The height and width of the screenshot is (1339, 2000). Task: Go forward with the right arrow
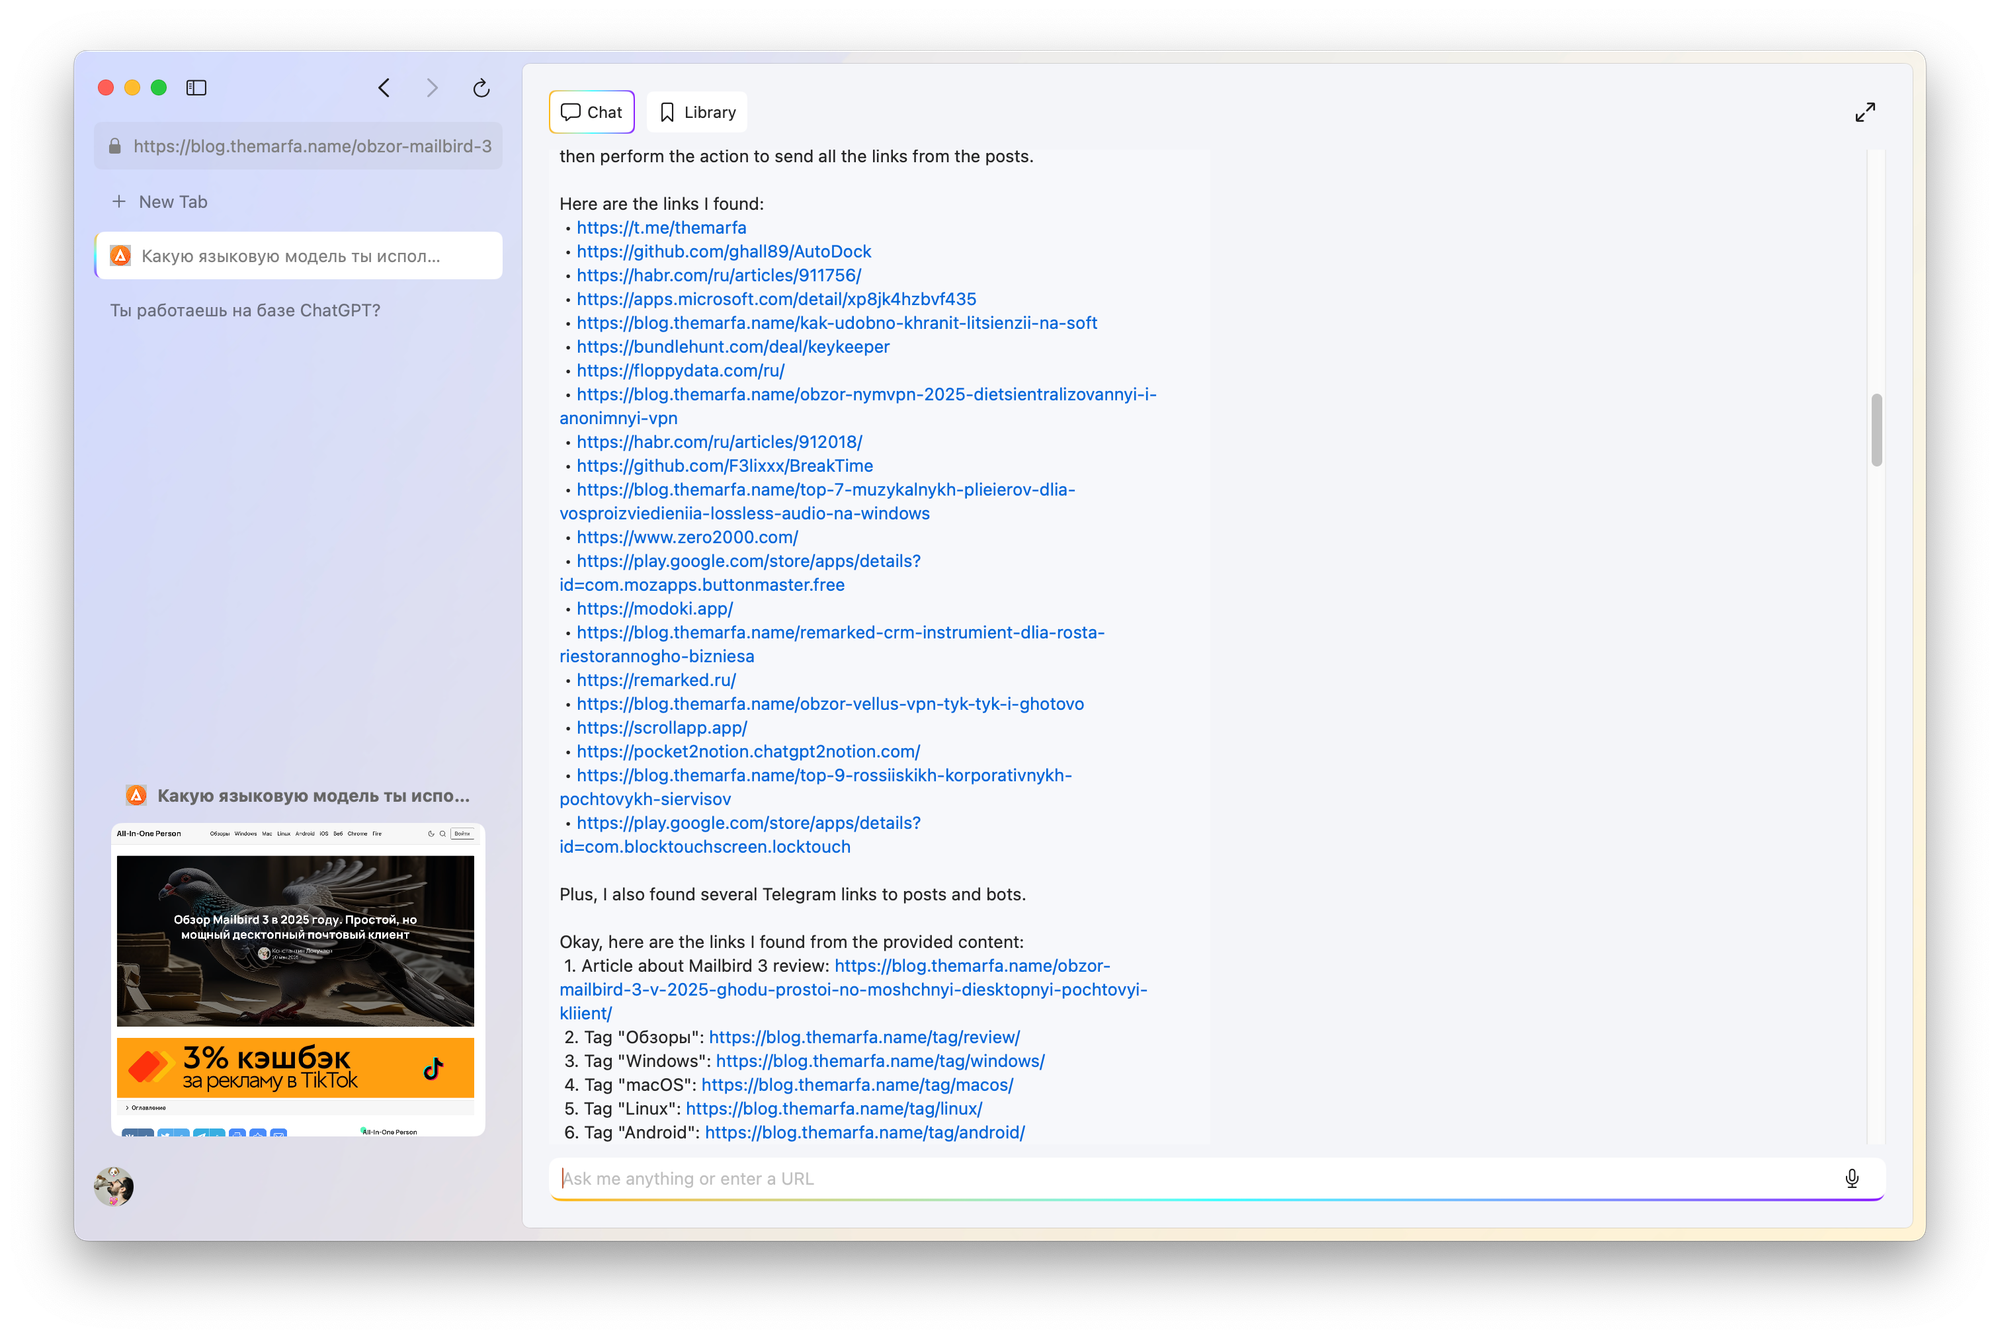pyautogui.click(x=432, y=88)
